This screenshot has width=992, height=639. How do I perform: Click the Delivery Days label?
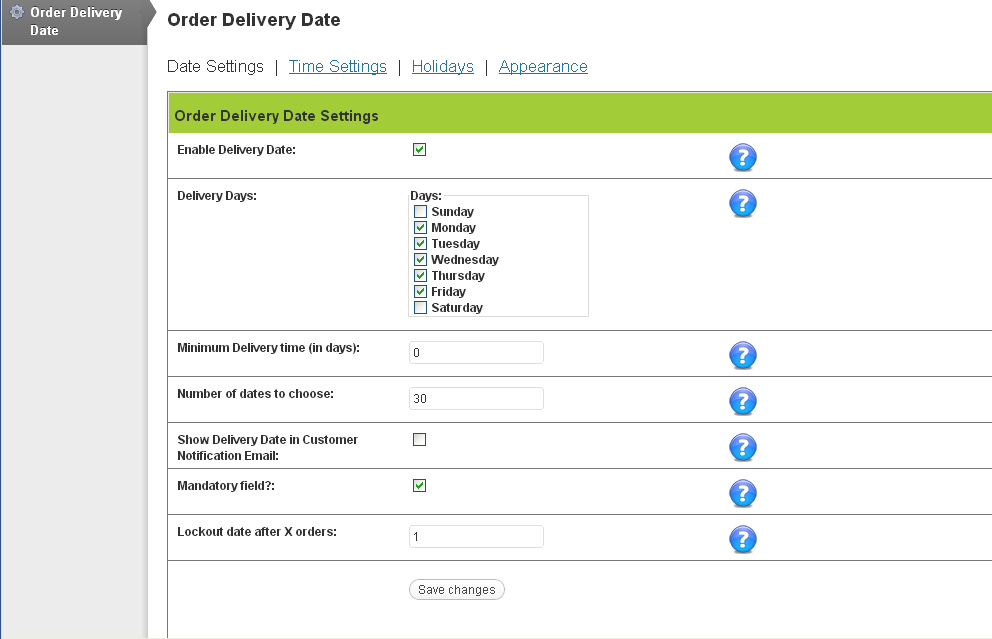[x=217, y=196]
